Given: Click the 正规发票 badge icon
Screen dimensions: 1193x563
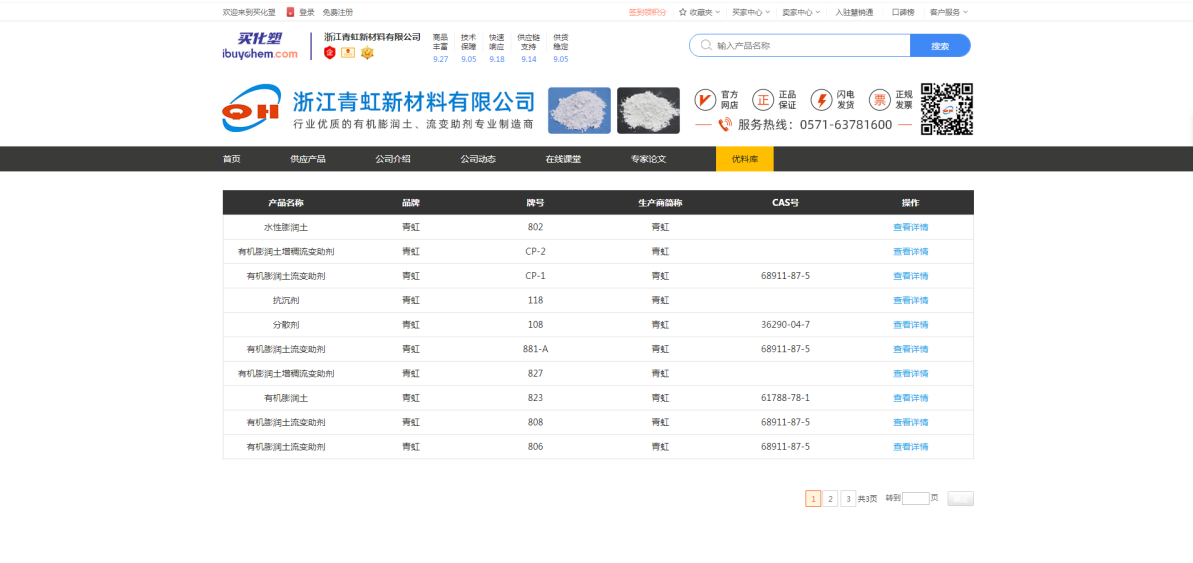Looking at the screenshot, I should click(880, 100).
